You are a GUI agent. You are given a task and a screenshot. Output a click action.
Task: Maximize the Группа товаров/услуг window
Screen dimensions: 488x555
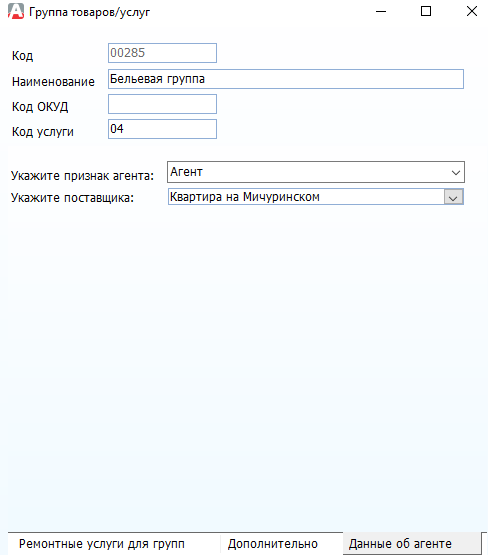[426, 11]
